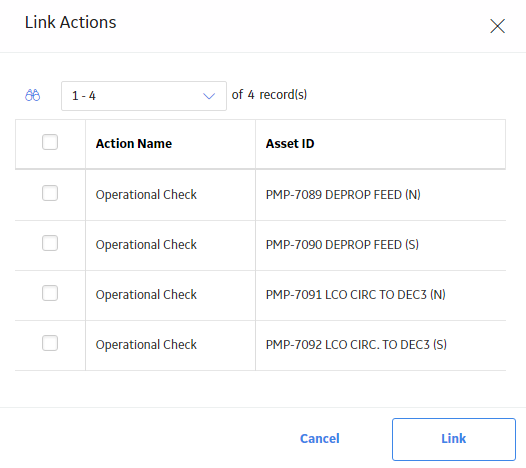Click the PMP-7091 LCO CIRC TO DEC3 (N) cell
526x468 pixels.
[x=356, y=295]
